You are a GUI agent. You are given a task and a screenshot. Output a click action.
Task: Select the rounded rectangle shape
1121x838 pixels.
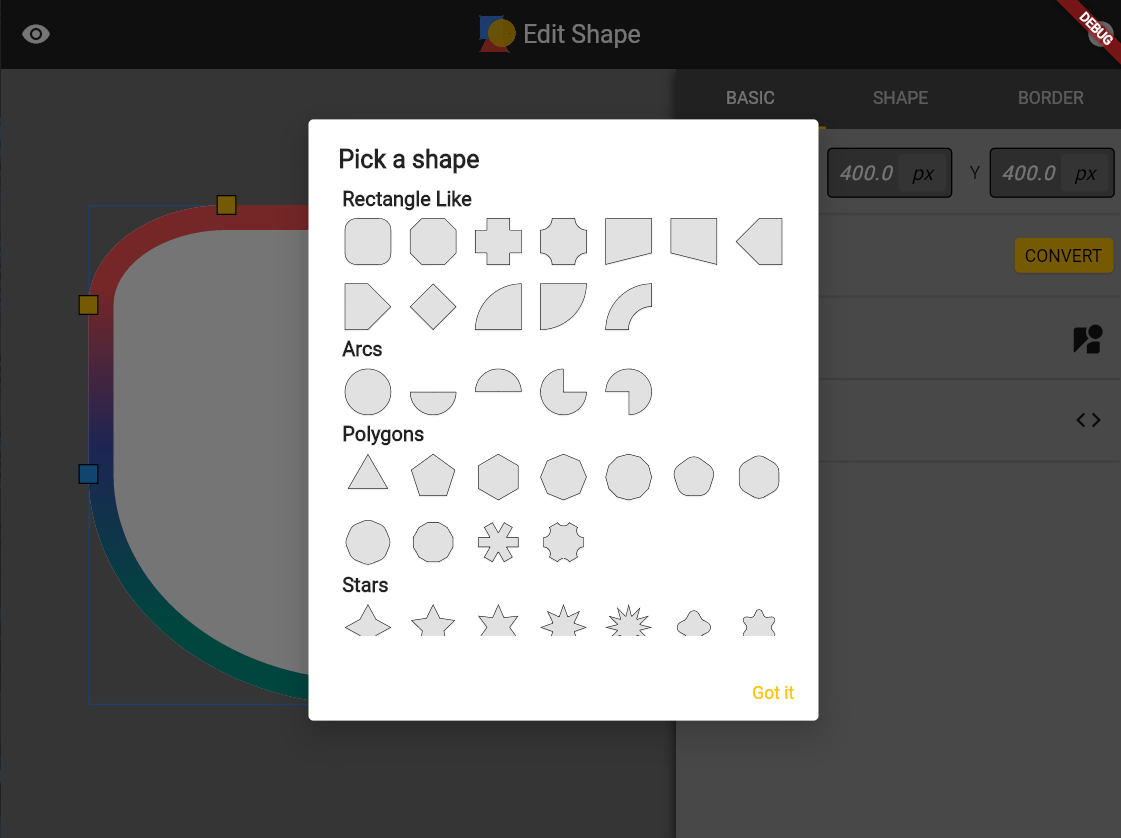[x=368, y=242]
